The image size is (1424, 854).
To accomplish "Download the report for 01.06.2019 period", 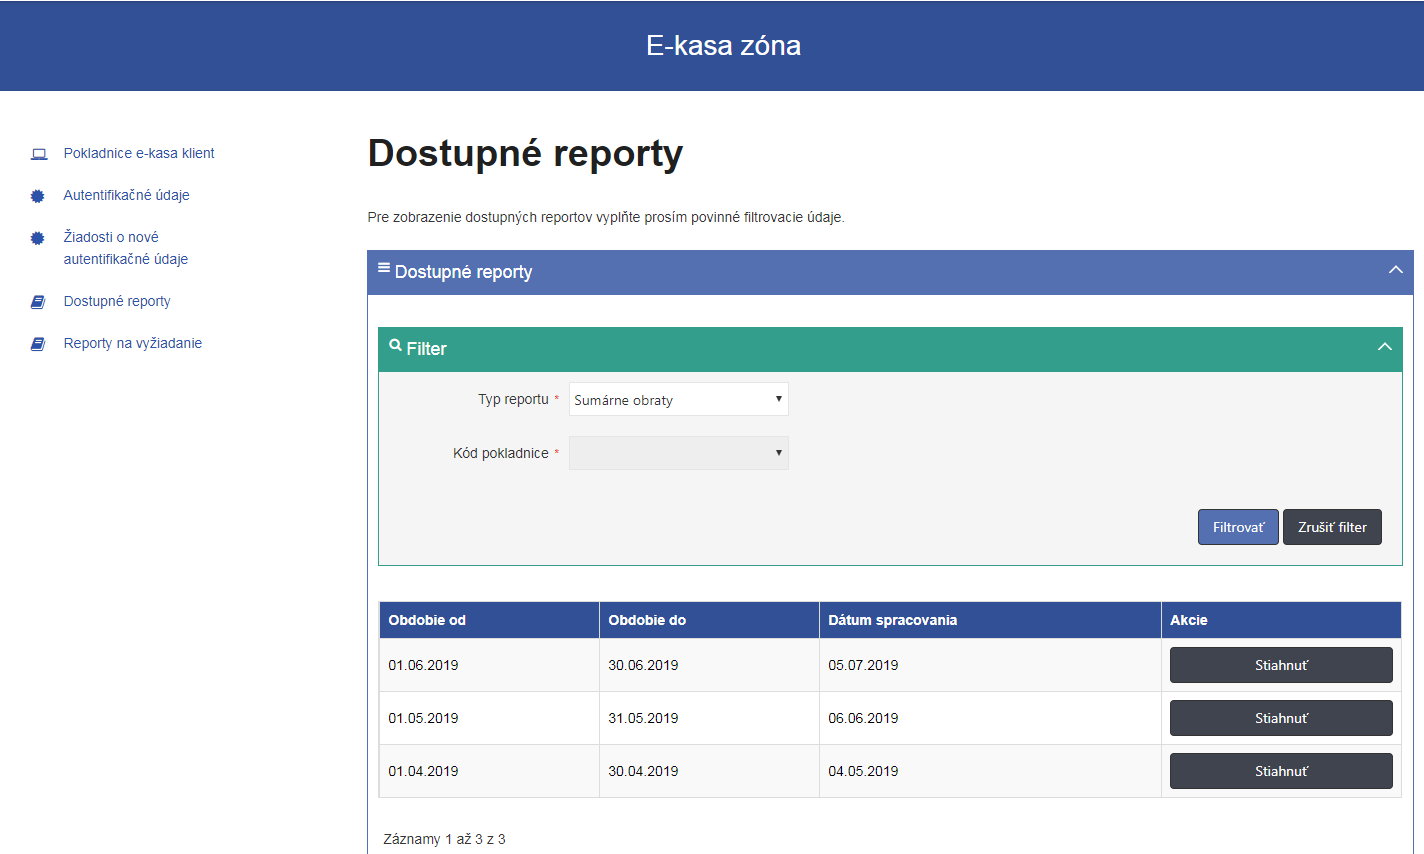I will click(1281, 665).
